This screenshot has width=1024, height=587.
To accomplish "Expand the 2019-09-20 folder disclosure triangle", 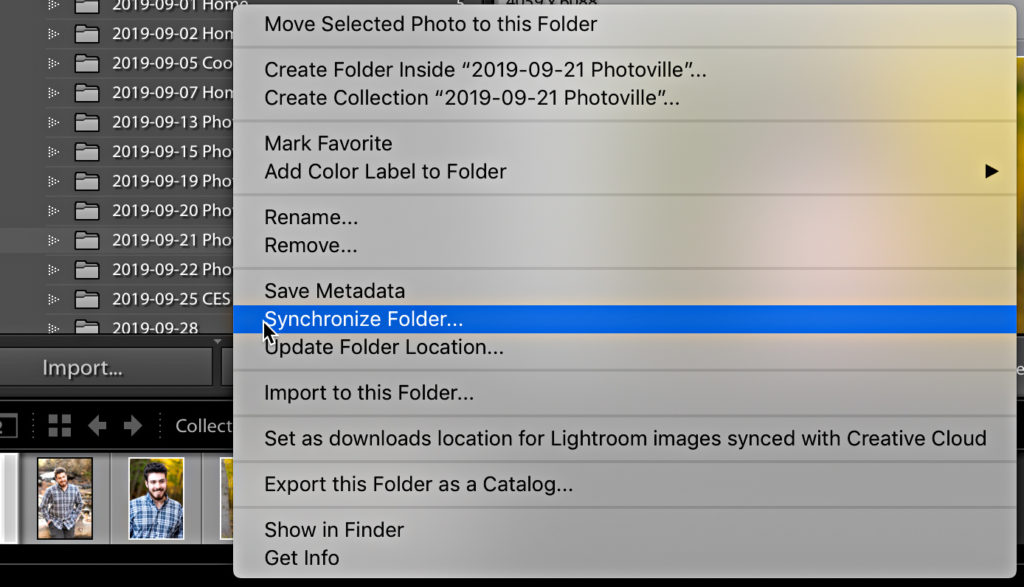I will (54, 211).
